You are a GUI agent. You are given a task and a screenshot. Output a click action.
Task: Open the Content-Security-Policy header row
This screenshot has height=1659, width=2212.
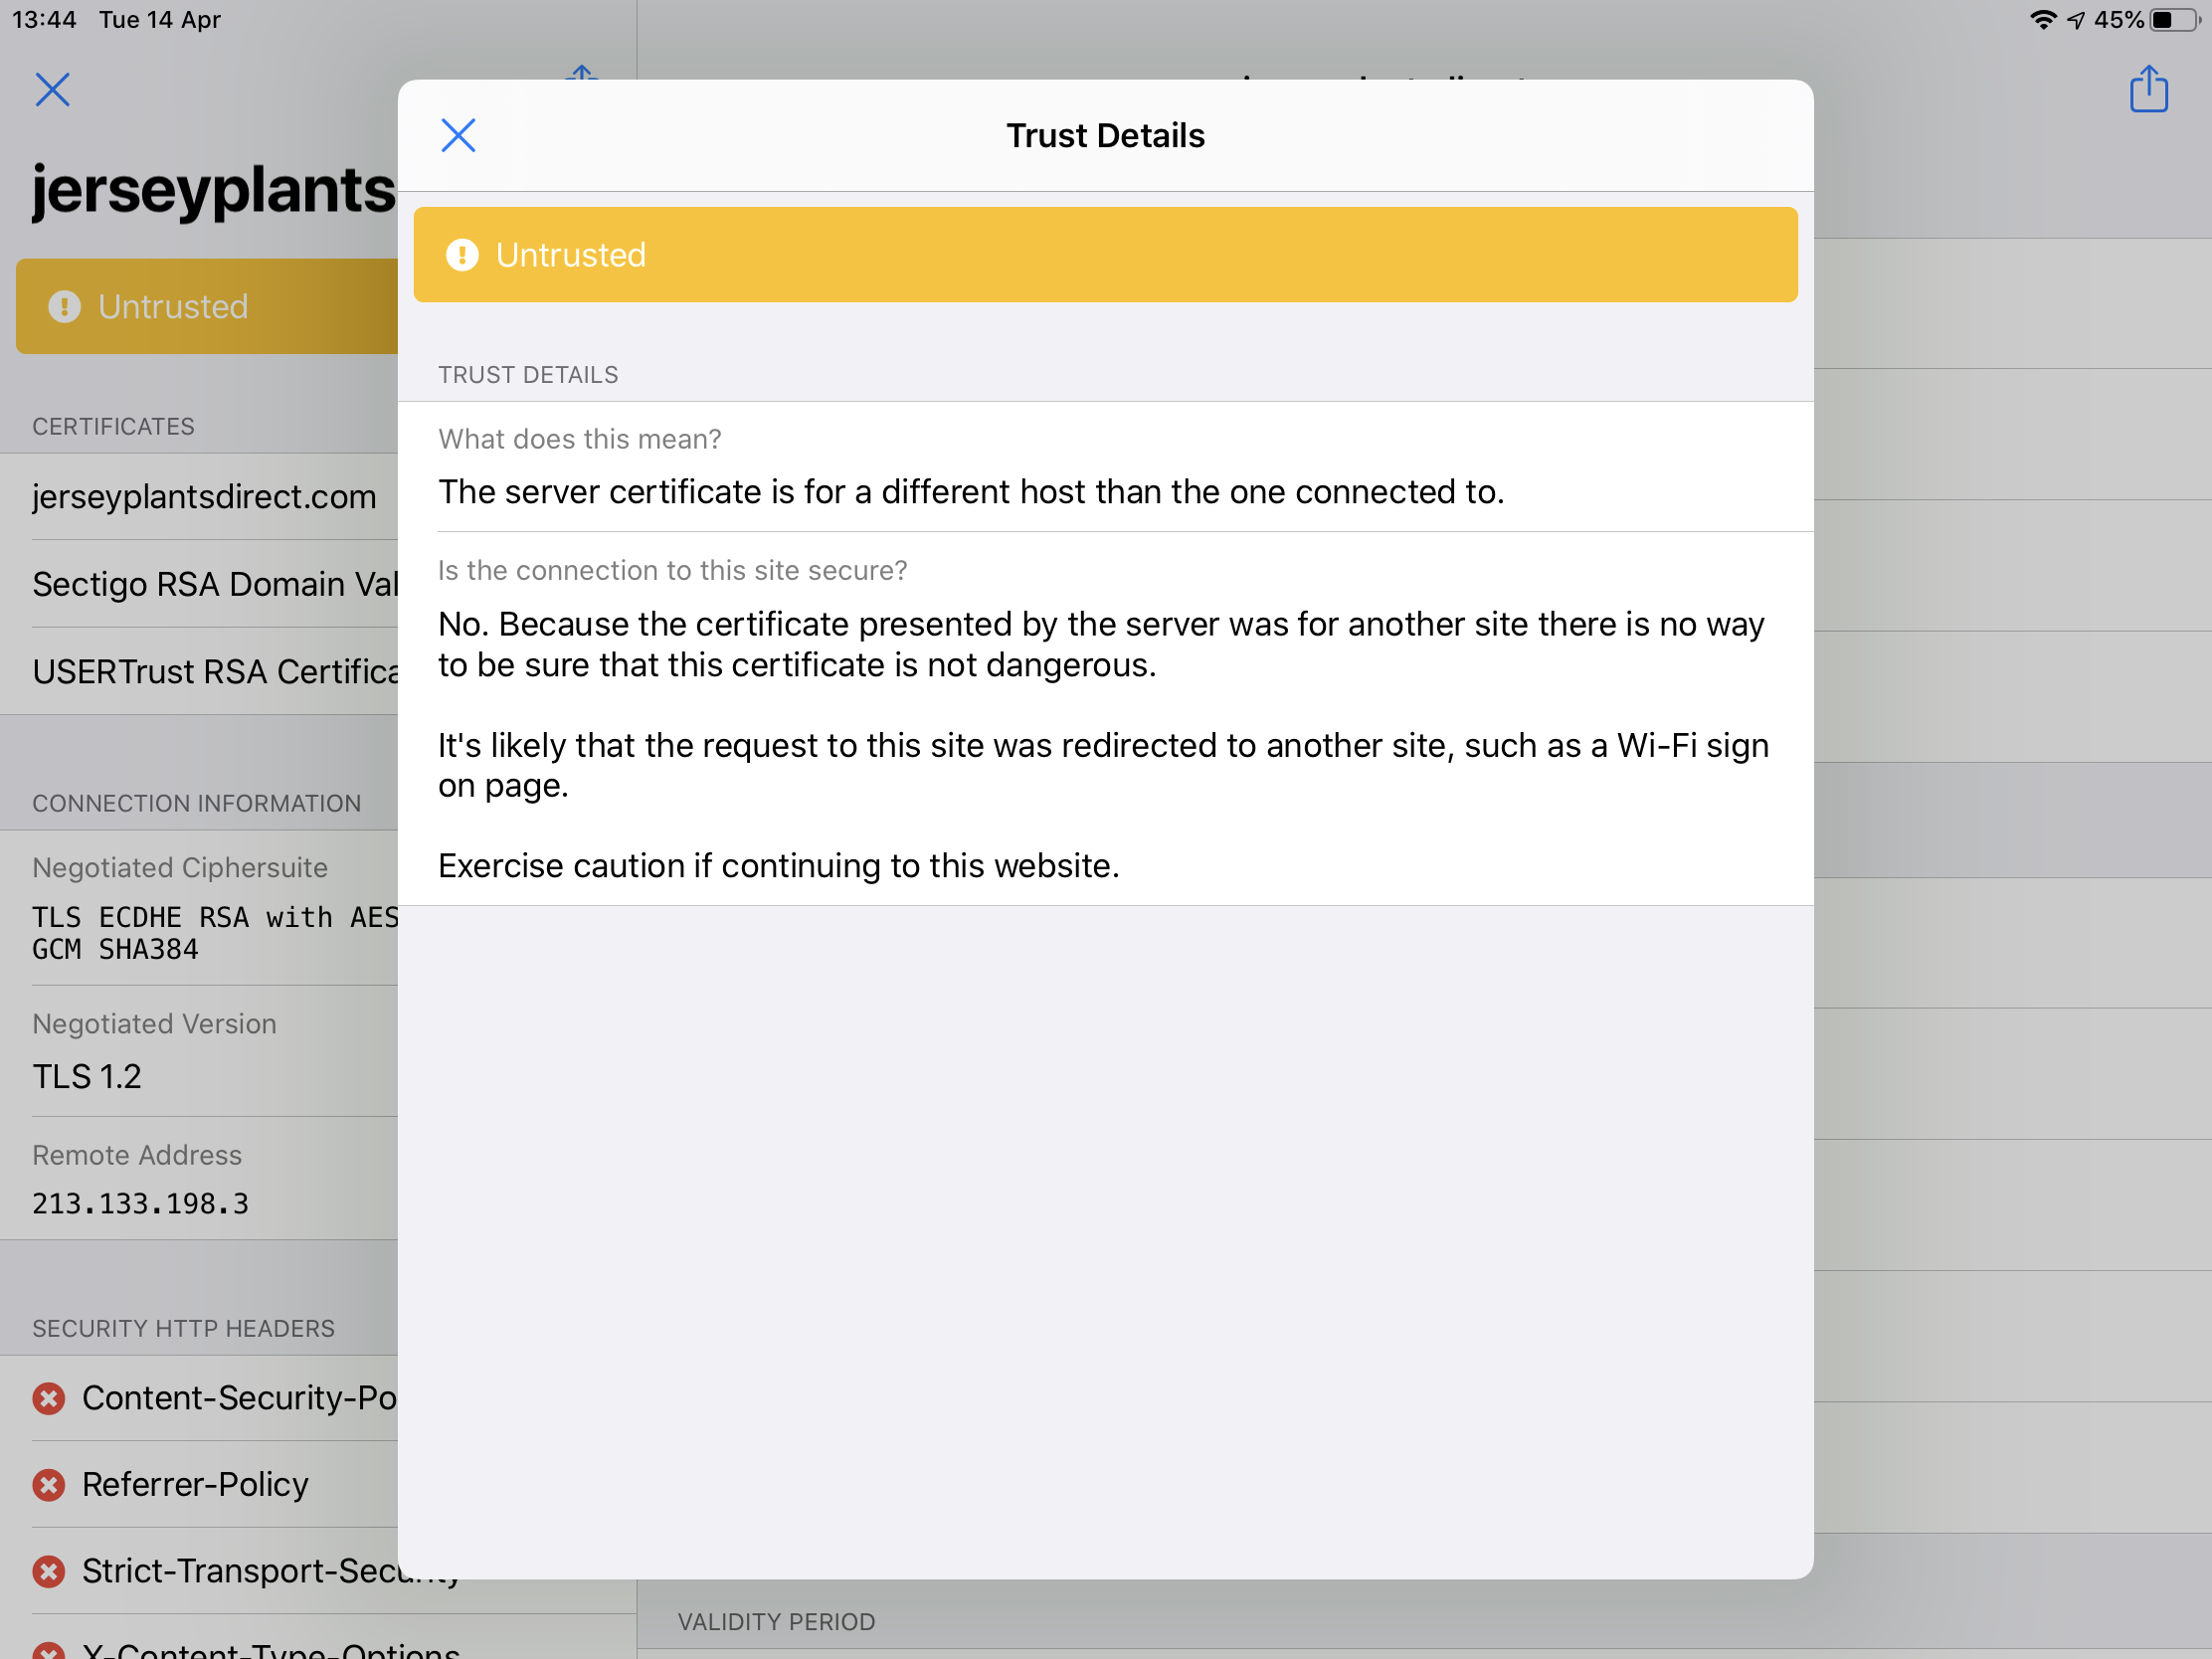pos(238,1398)
